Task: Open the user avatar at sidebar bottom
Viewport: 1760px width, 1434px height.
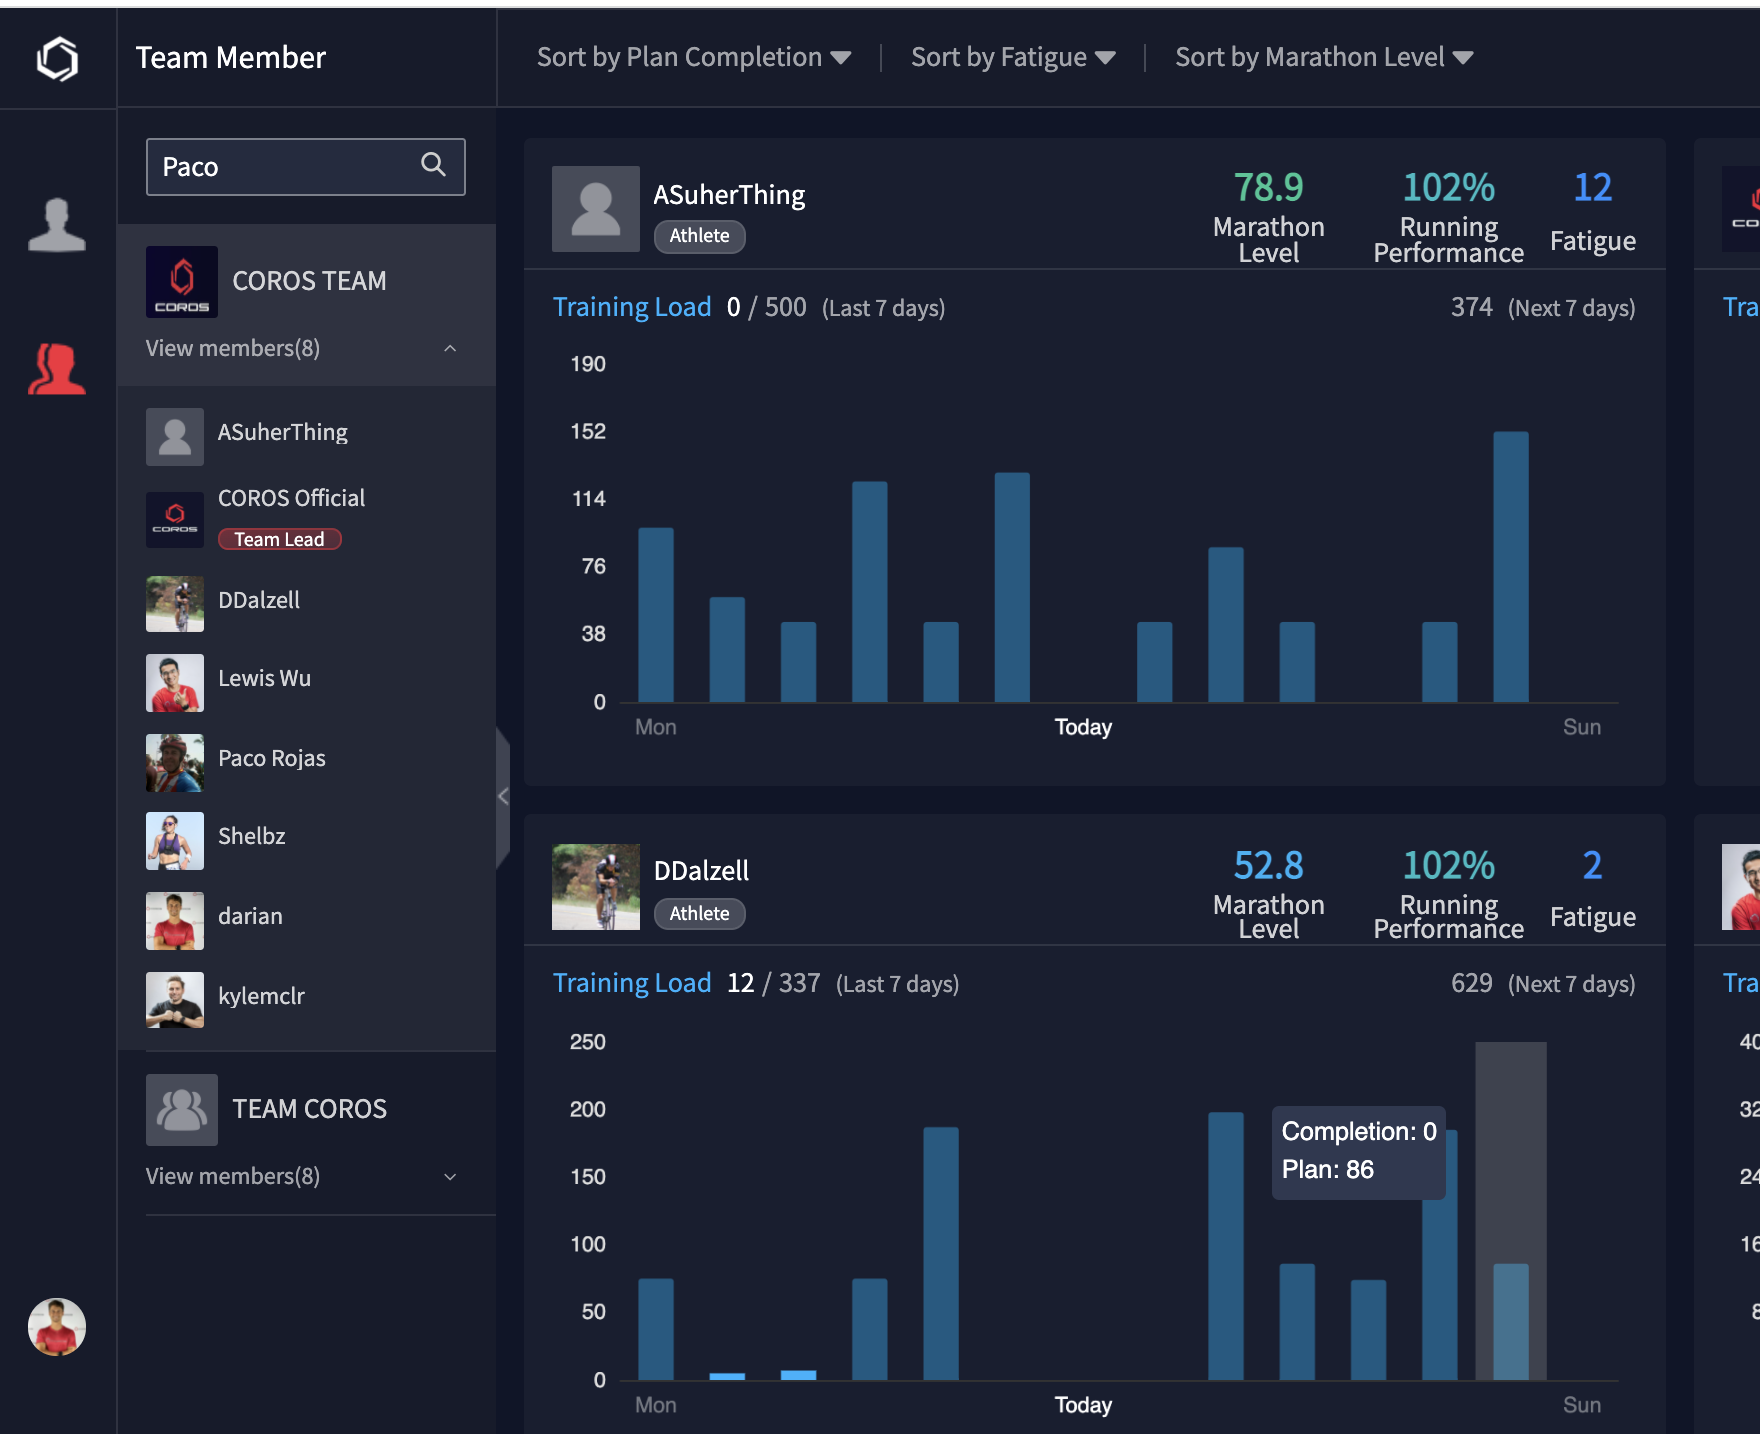Action: [x=57, y=1326]
